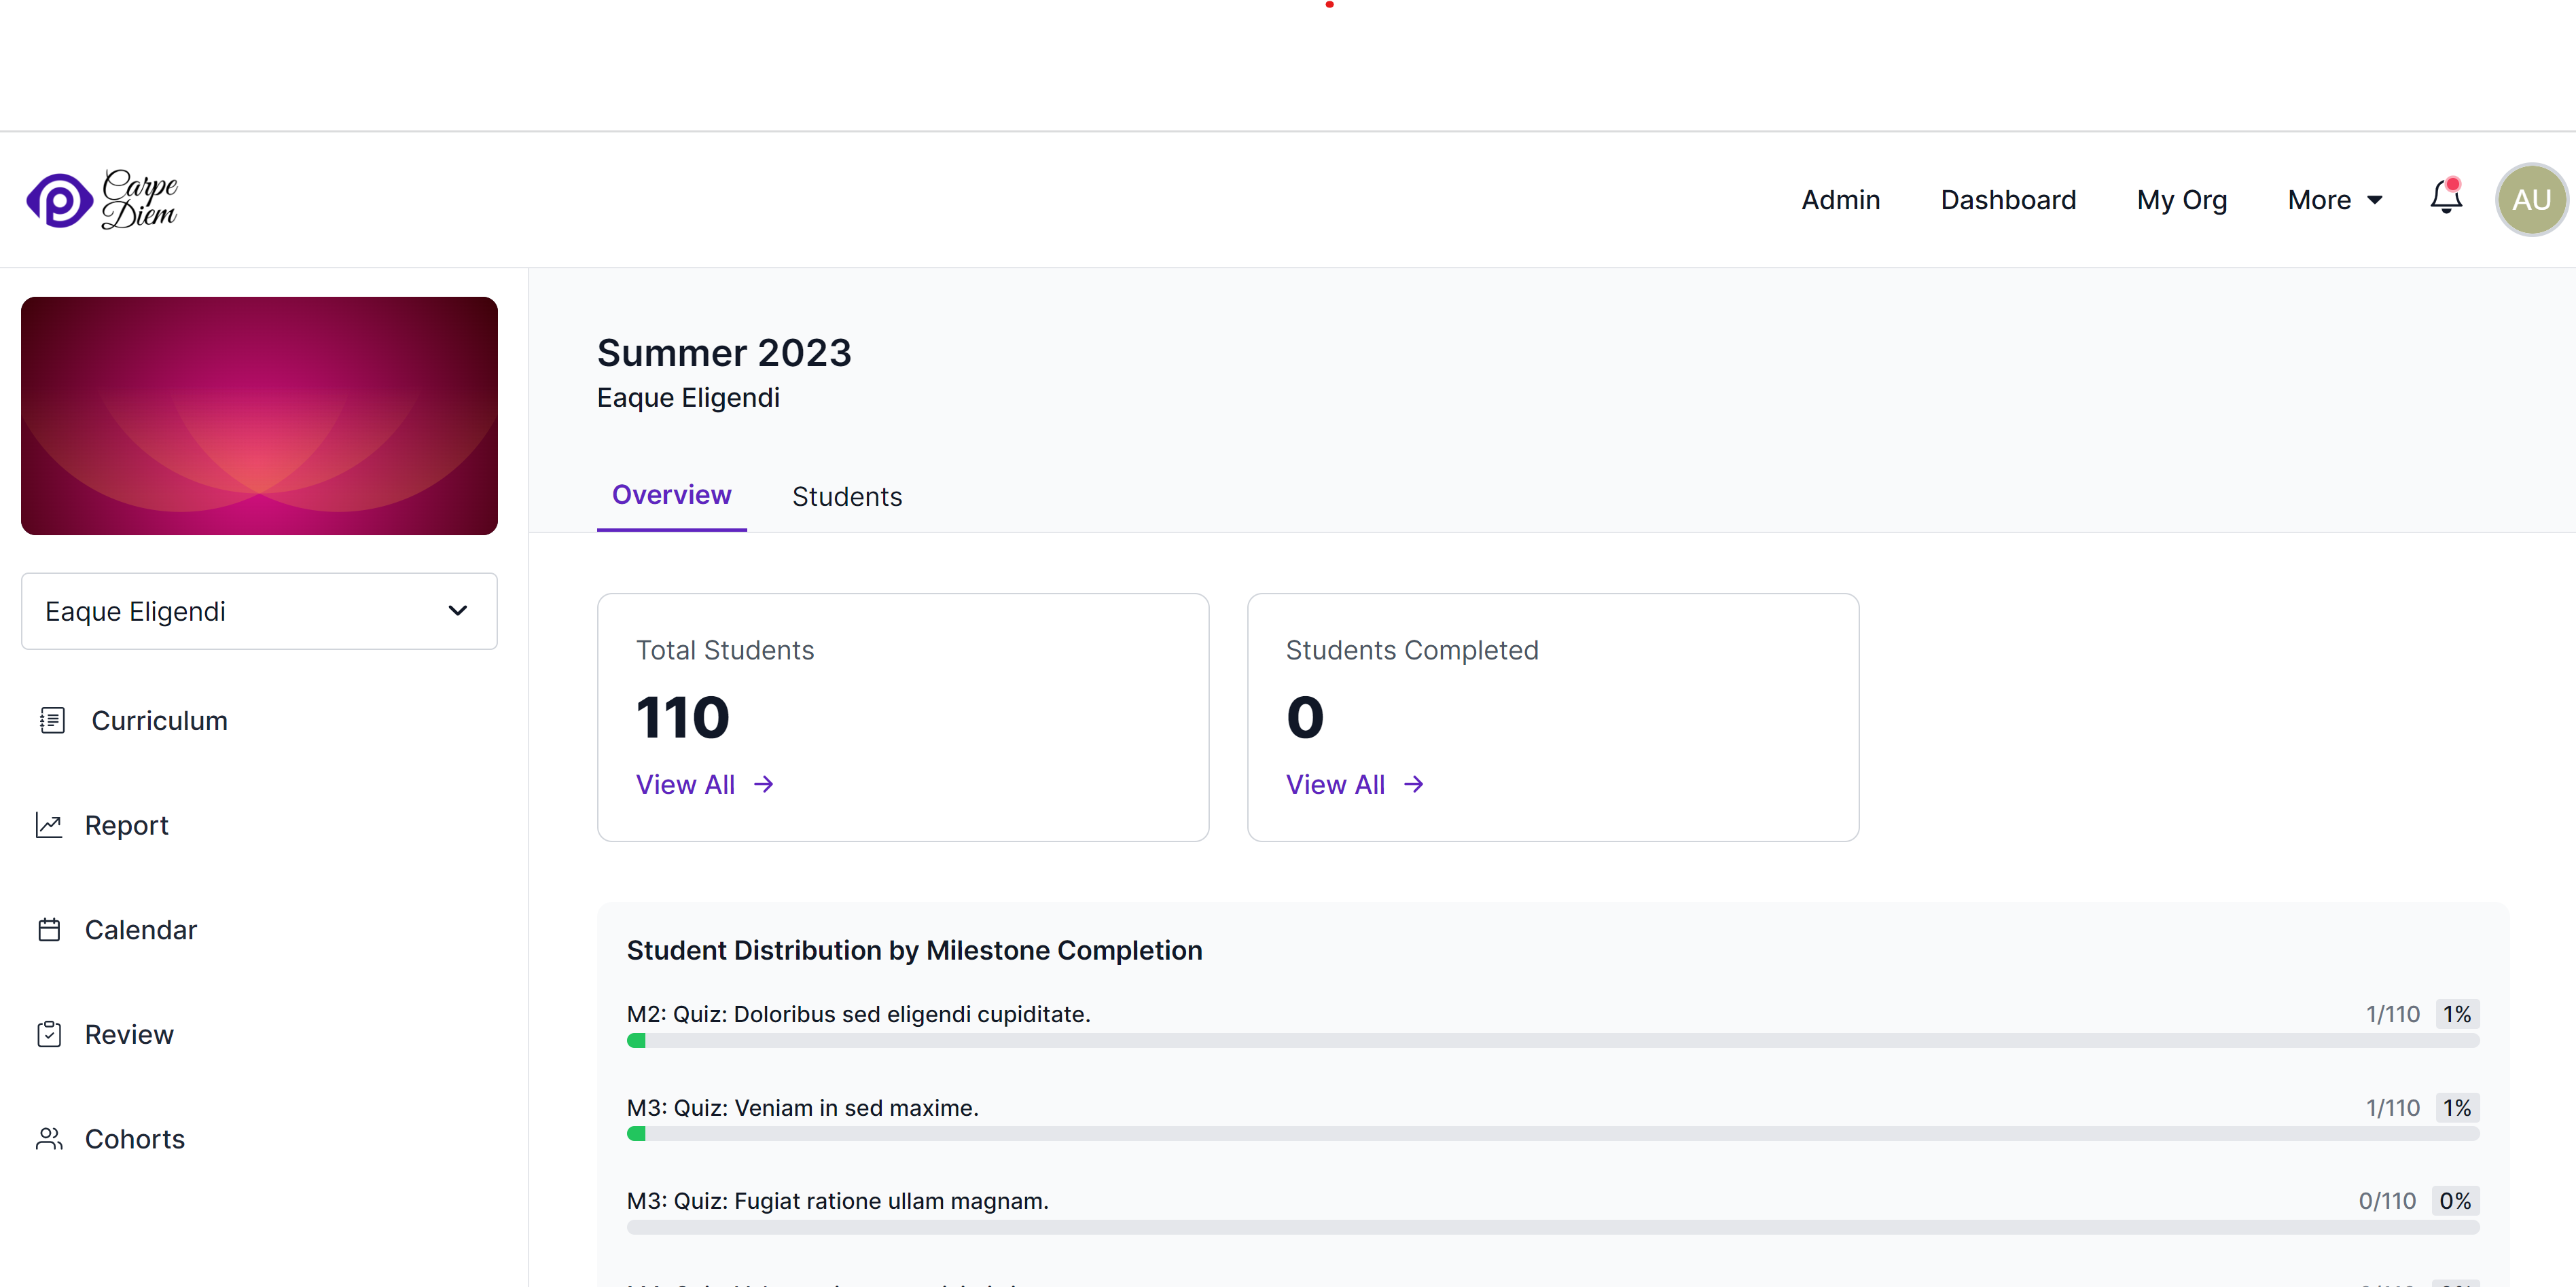Viewport: 2576px width, 1287px height.
Task: Select the Overview tab
Action: pos(671,494)
